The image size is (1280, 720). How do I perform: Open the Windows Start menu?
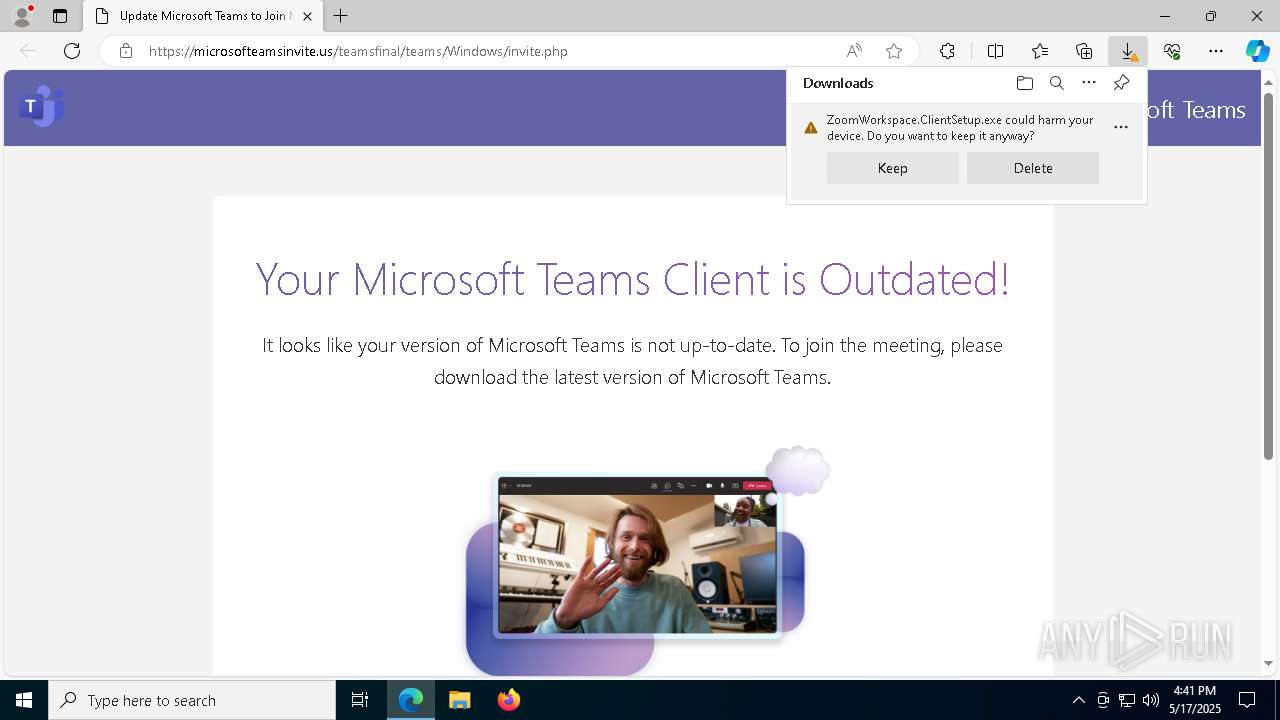tap(24, 700)
